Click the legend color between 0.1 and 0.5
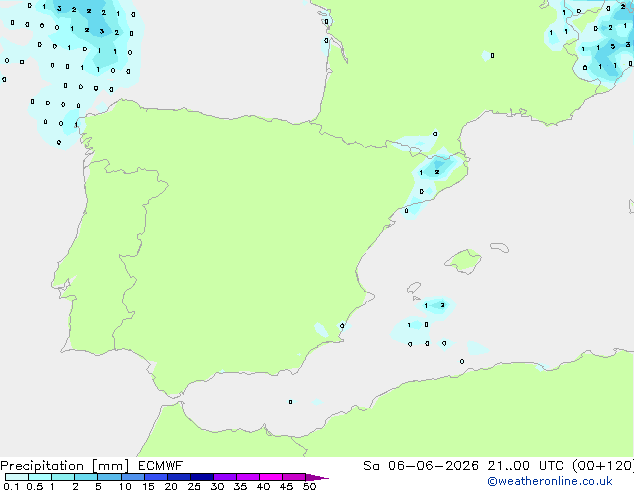 [x=17, y=477]
